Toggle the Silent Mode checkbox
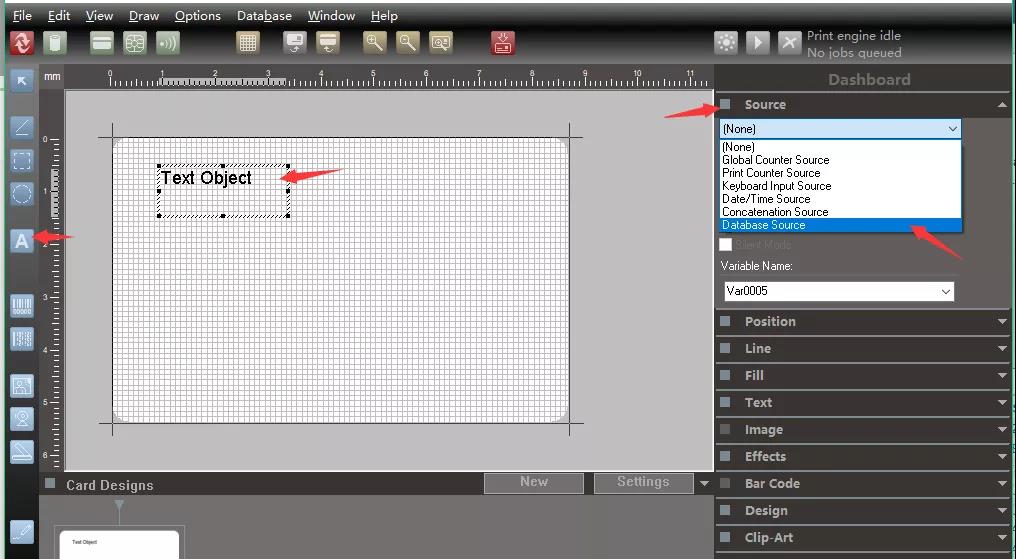Viewport: 1016px width, 559px height. [726, 244]
